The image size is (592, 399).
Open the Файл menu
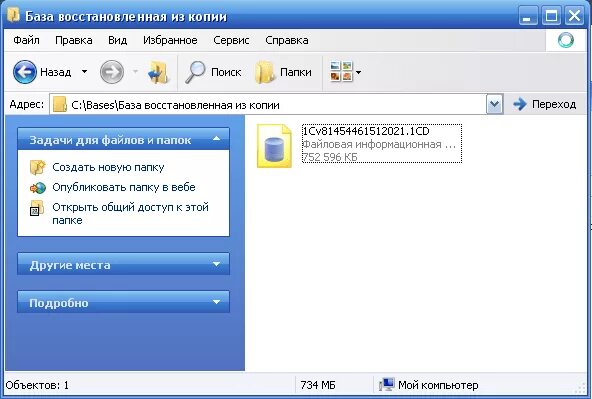[26, 40]
